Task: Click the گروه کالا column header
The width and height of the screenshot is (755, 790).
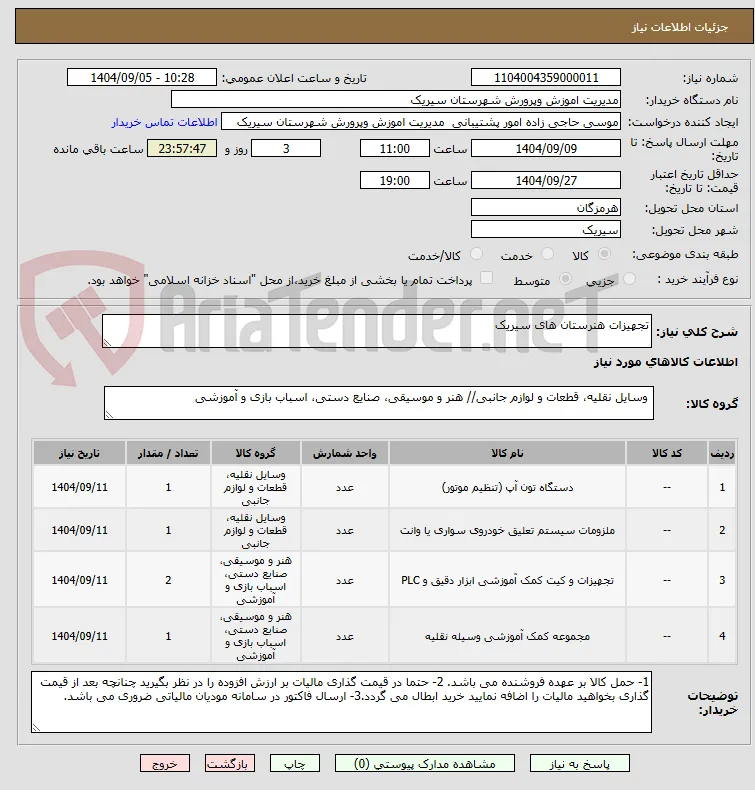Action: click(x=256, y=453)
